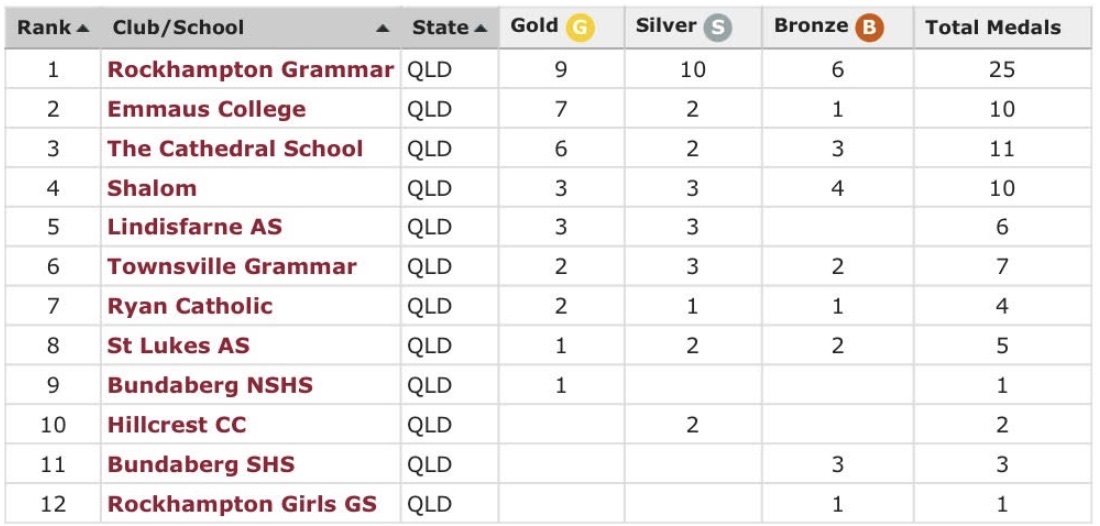Sort by Rank column arrow
The height and width of the screenshot is (526, 1100).
(x=83, y=28)
